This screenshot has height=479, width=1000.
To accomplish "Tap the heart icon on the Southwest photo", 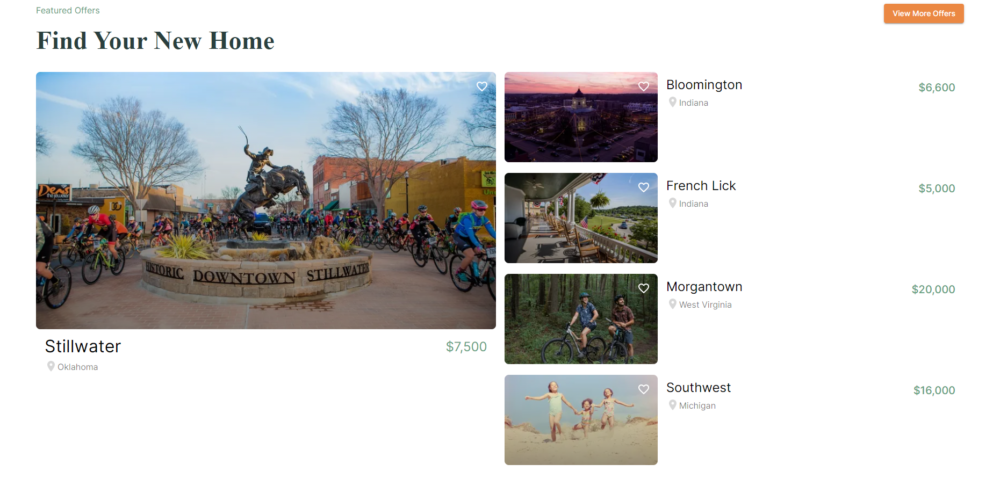I will 643,389.
